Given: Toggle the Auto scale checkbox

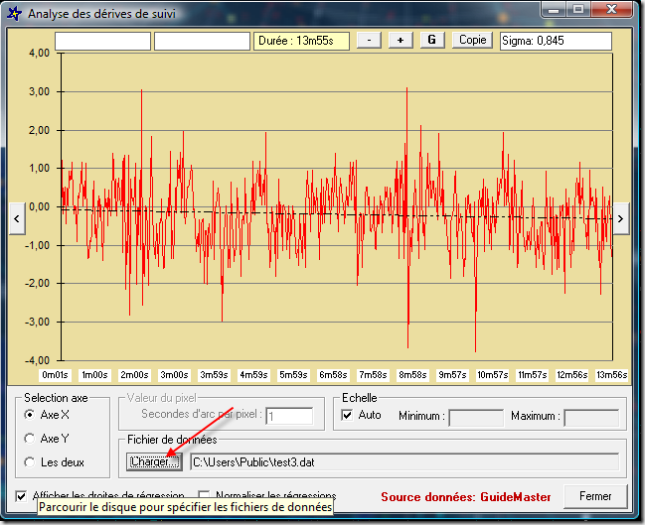Looking at the screenshot, I should click(x=348, y=415).
